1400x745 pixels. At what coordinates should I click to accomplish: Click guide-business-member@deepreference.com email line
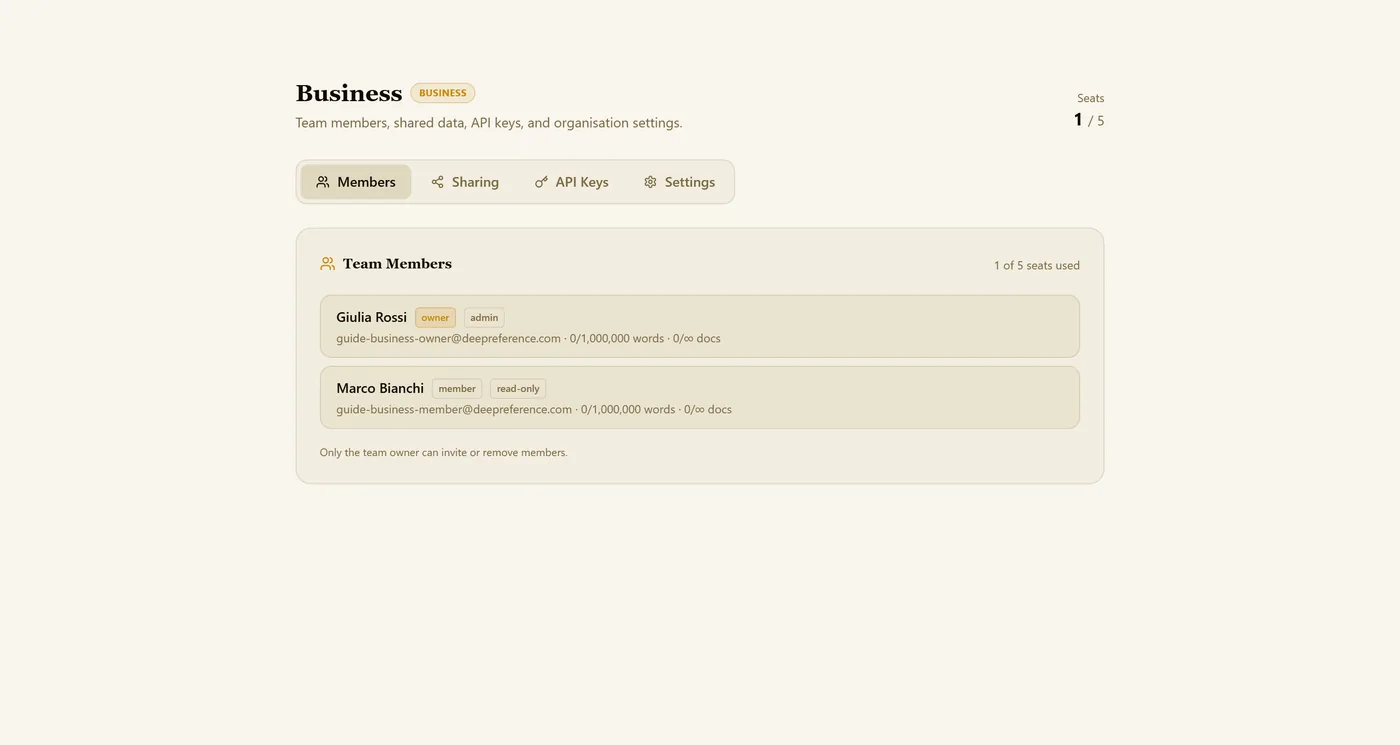(x=534, y=409)
